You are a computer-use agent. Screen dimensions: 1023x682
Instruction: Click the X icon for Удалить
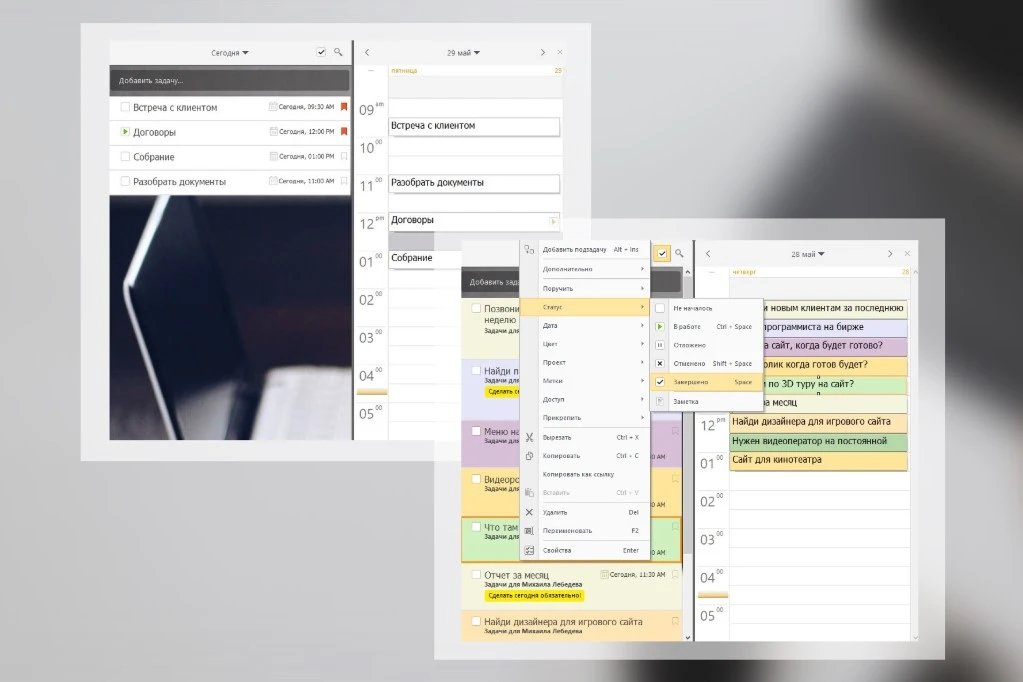point(530,512)
